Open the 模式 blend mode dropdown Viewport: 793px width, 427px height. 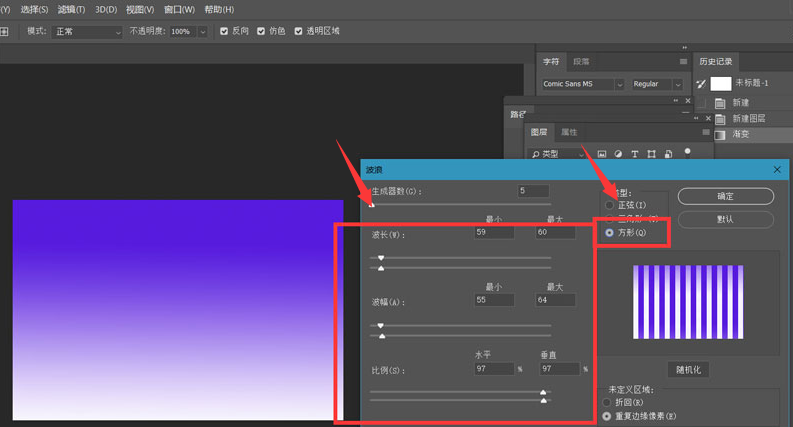[87, 31]
